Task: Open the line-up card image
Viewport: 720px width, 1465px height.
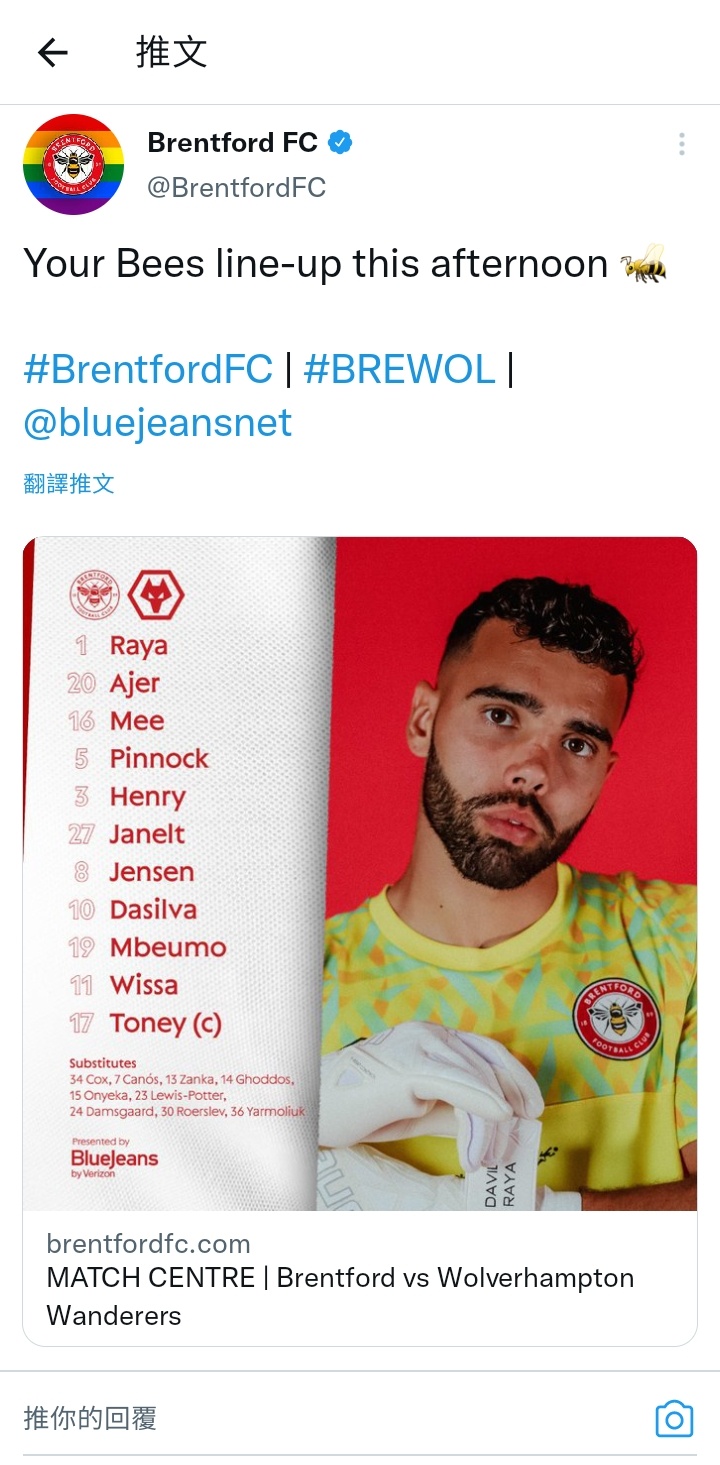Action: [x=360, y=874]
